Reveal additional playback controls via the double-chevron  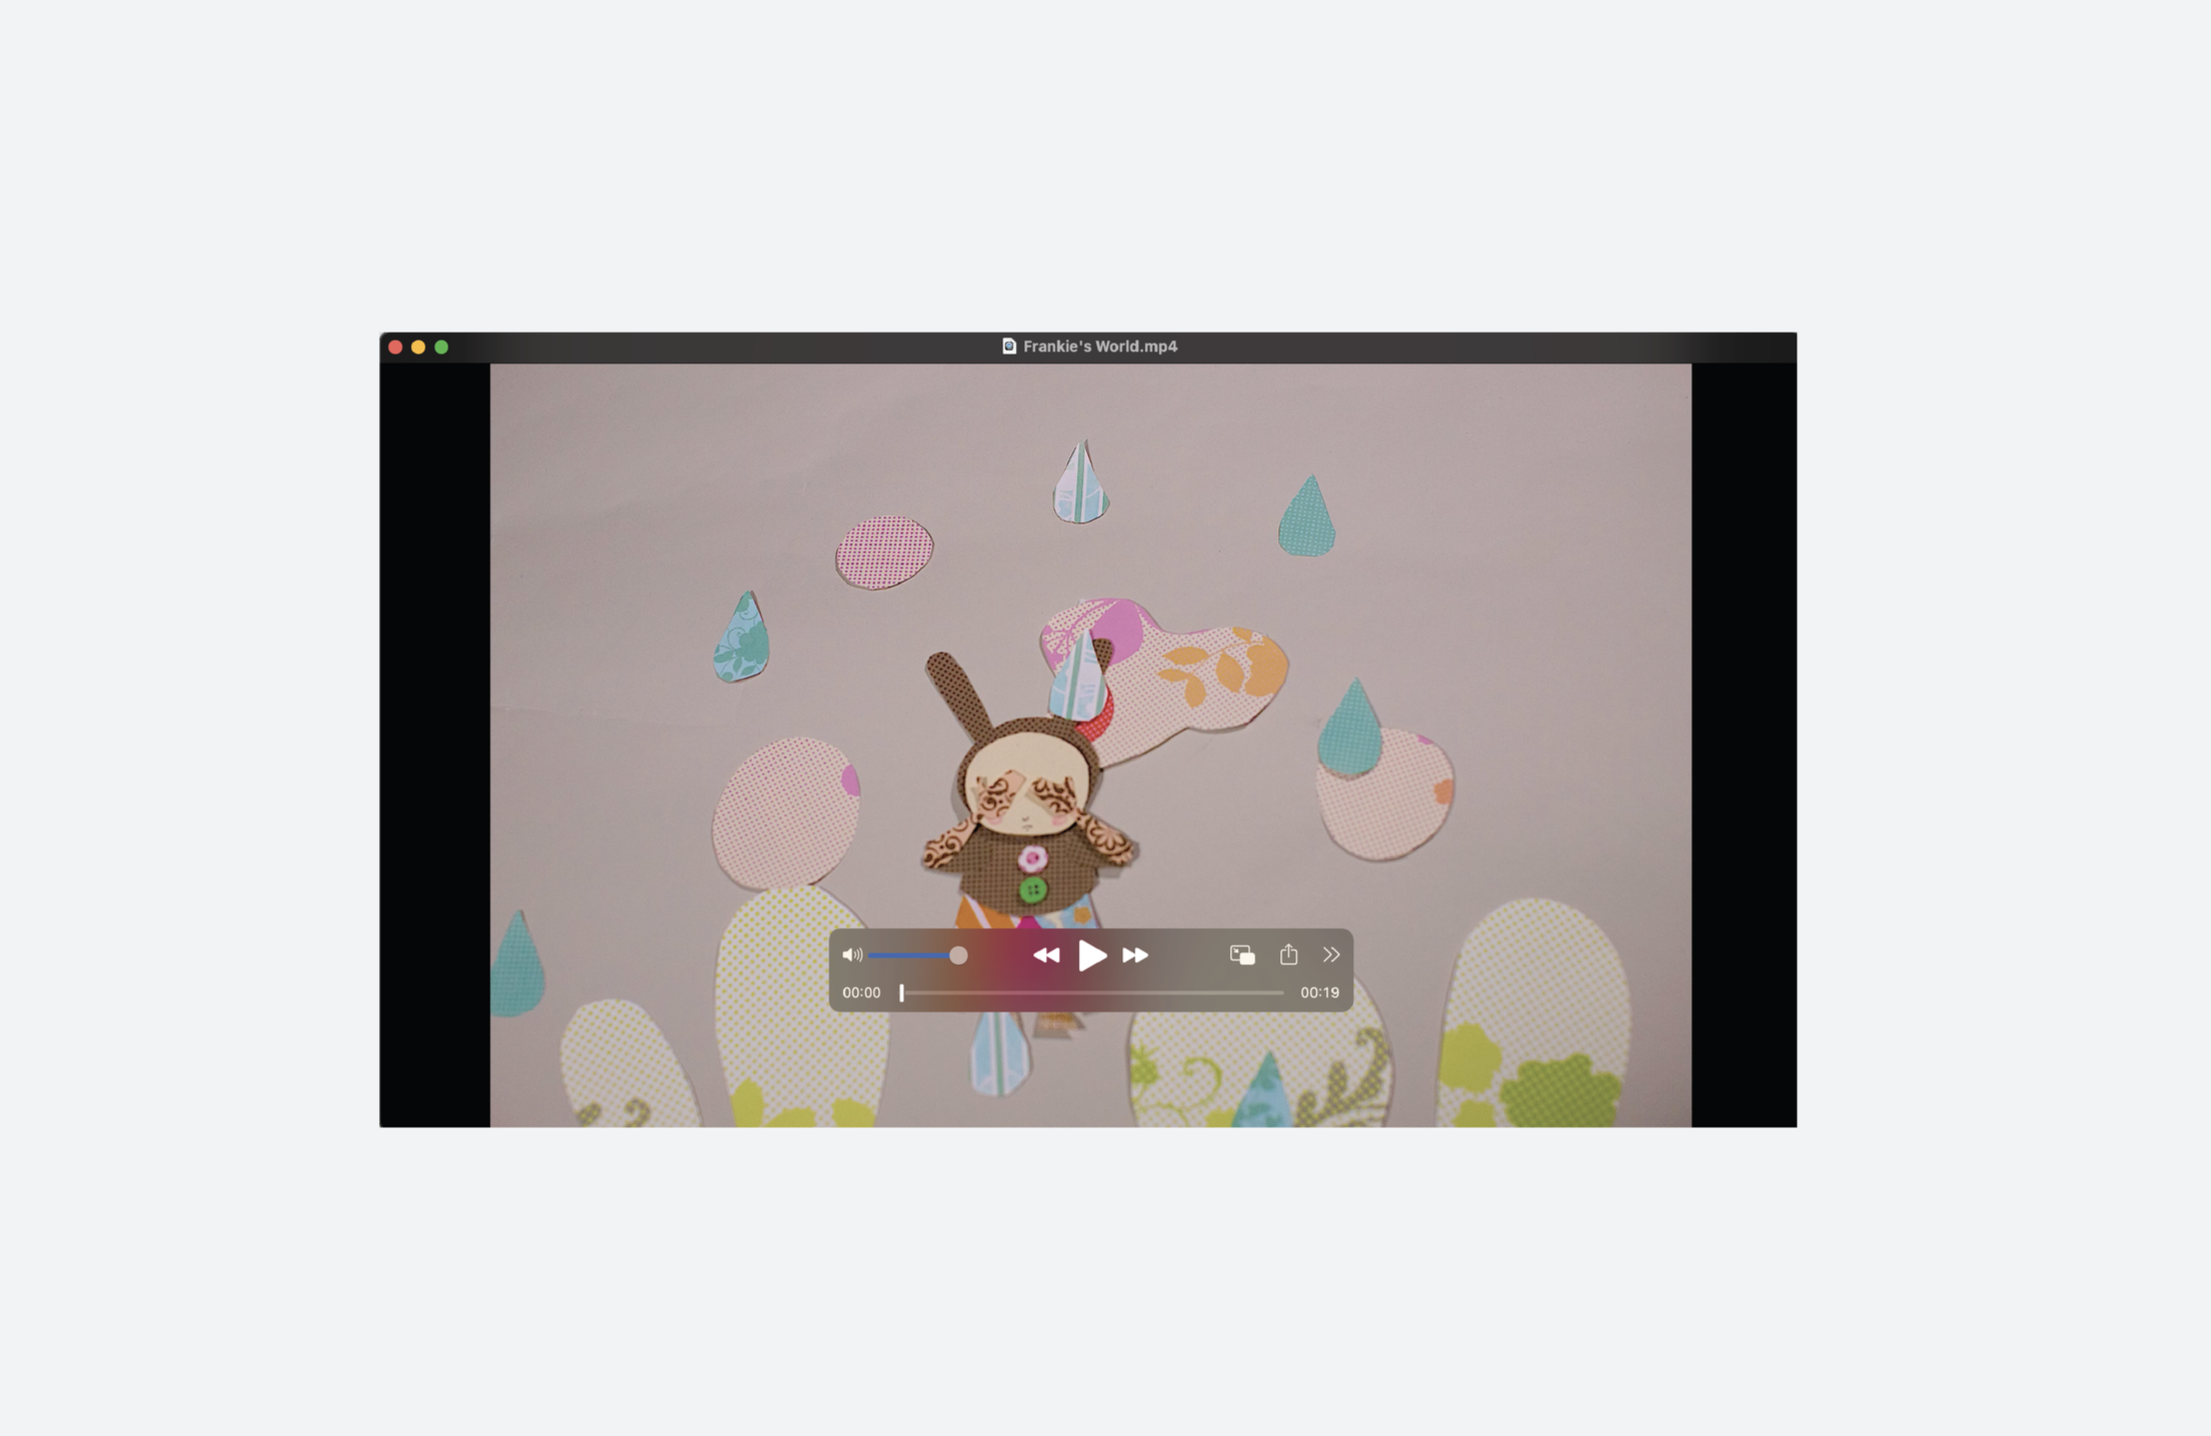pyautogui.click(x=1331, y=955)
